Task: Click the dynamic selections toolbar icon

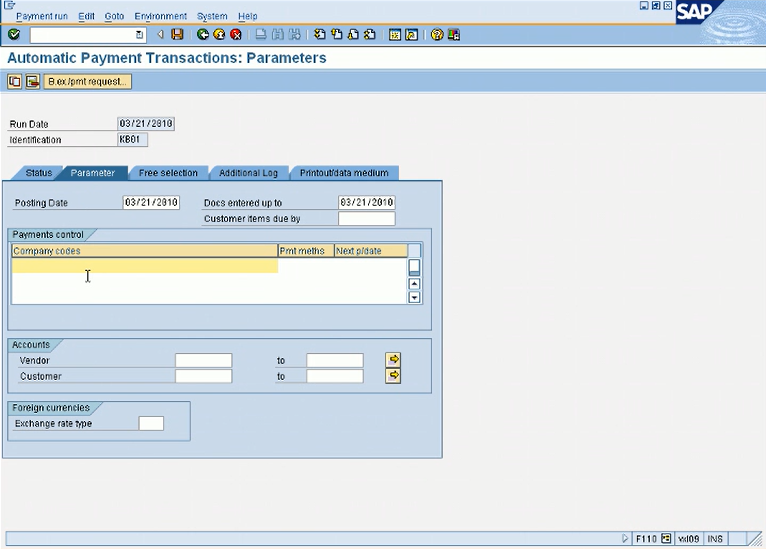Action: point(33,82)
